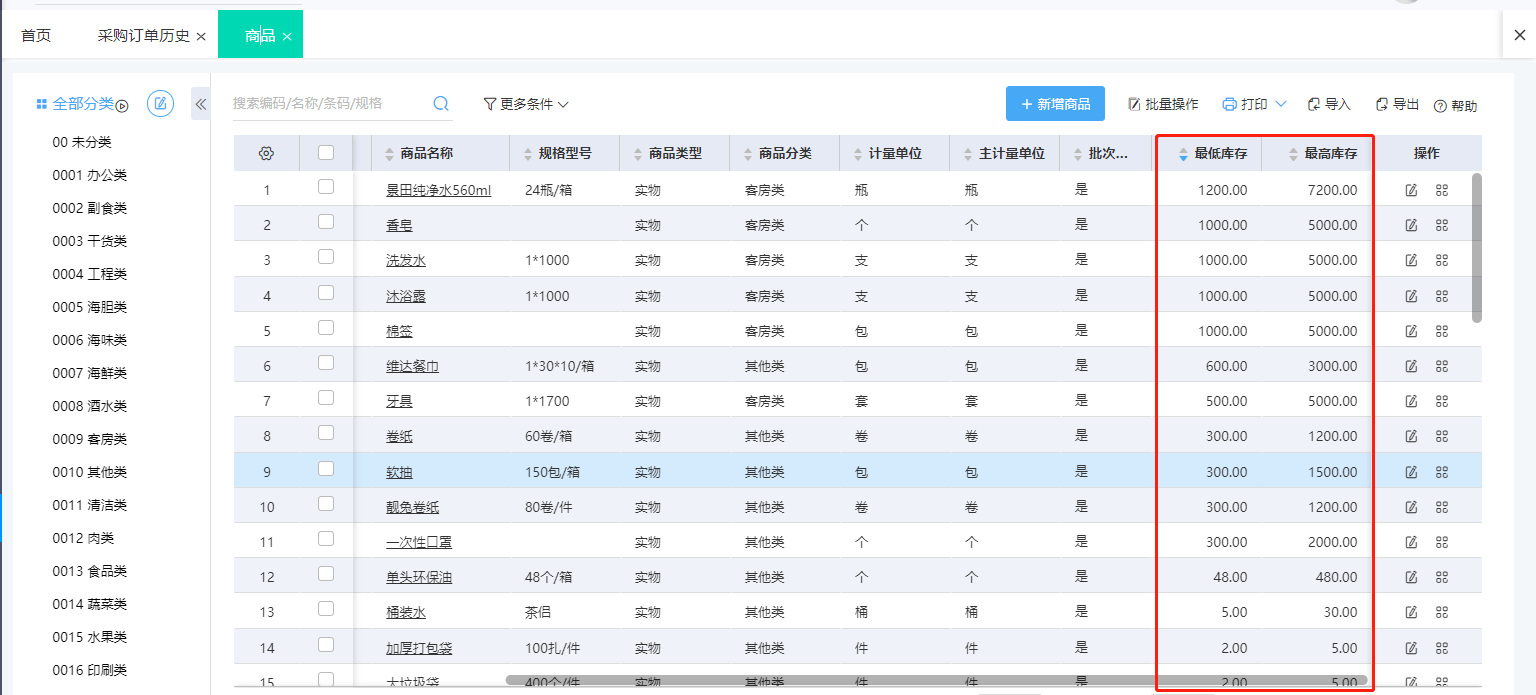Screen dimensions: 1536x695
Task: Select 0009 客房类 category
Action: click(90, 439)
